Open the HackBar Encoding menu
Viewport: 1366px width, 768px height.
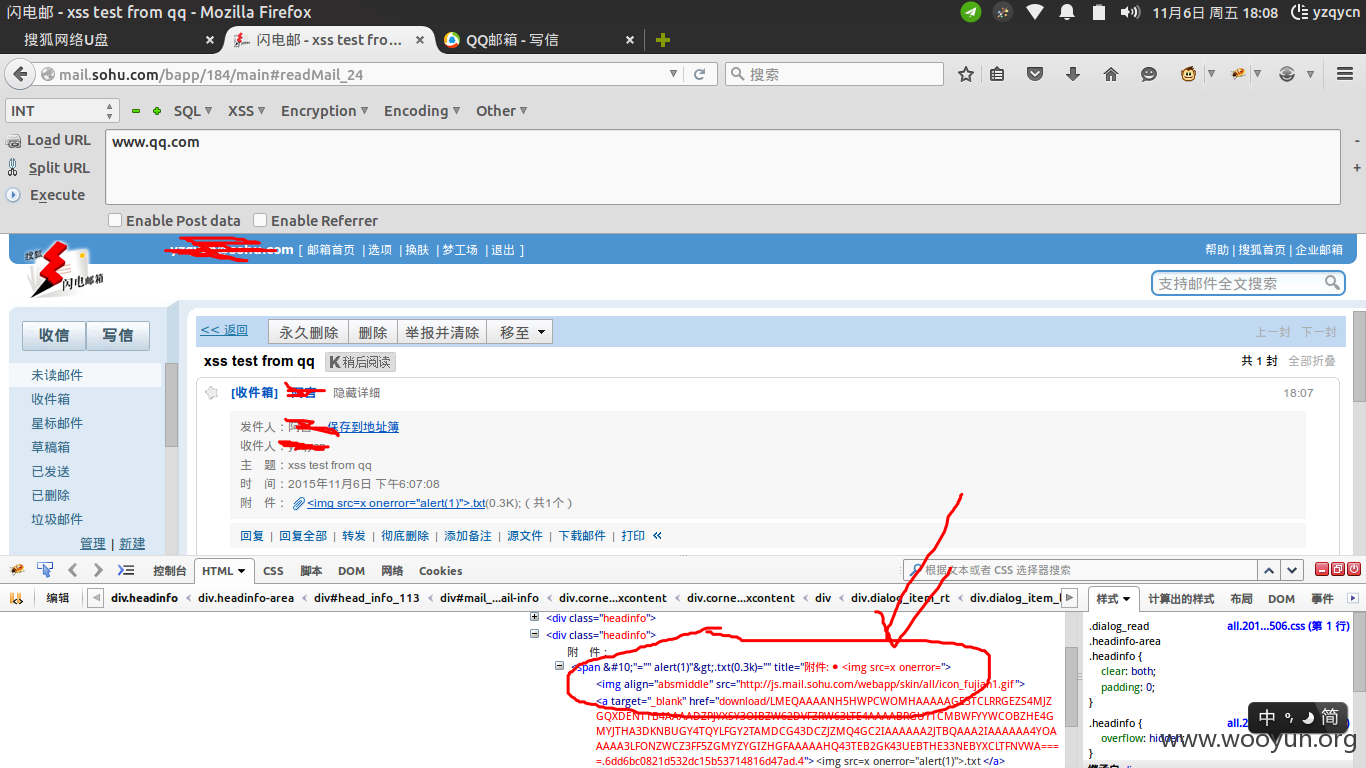point(422,111)
